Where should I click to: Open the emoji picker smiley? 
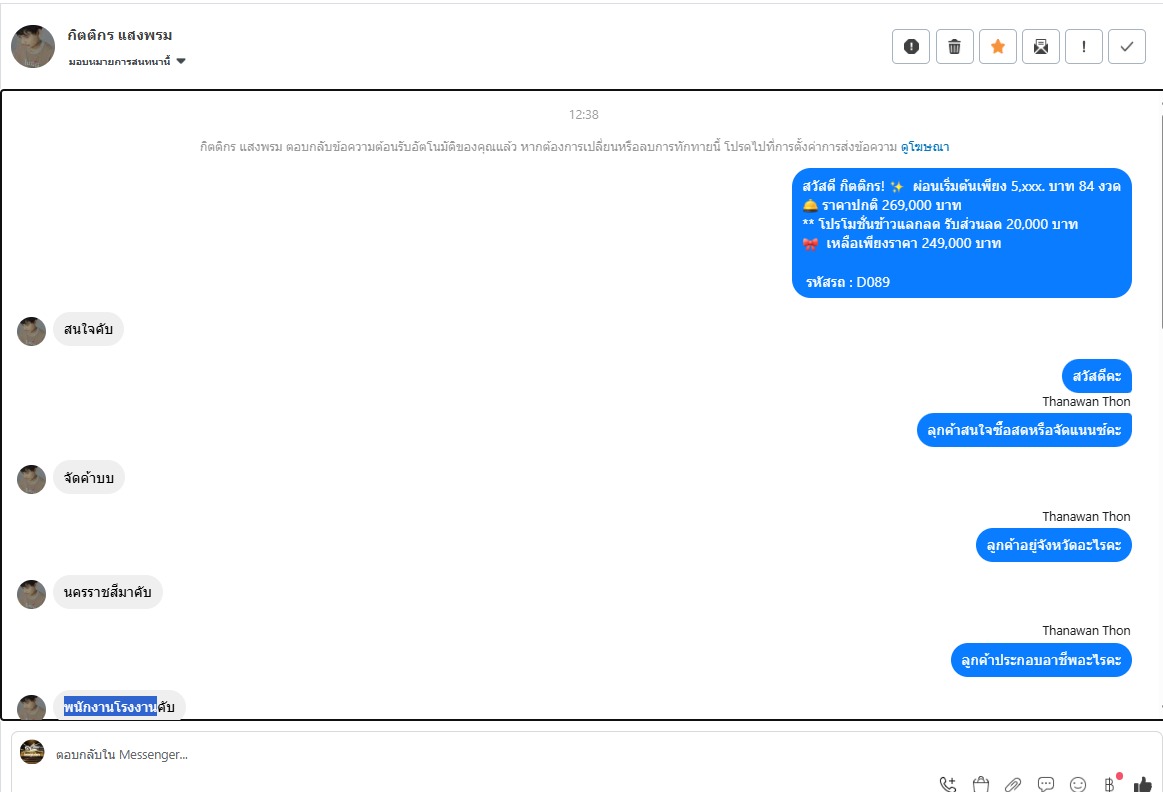[1078, 784]
